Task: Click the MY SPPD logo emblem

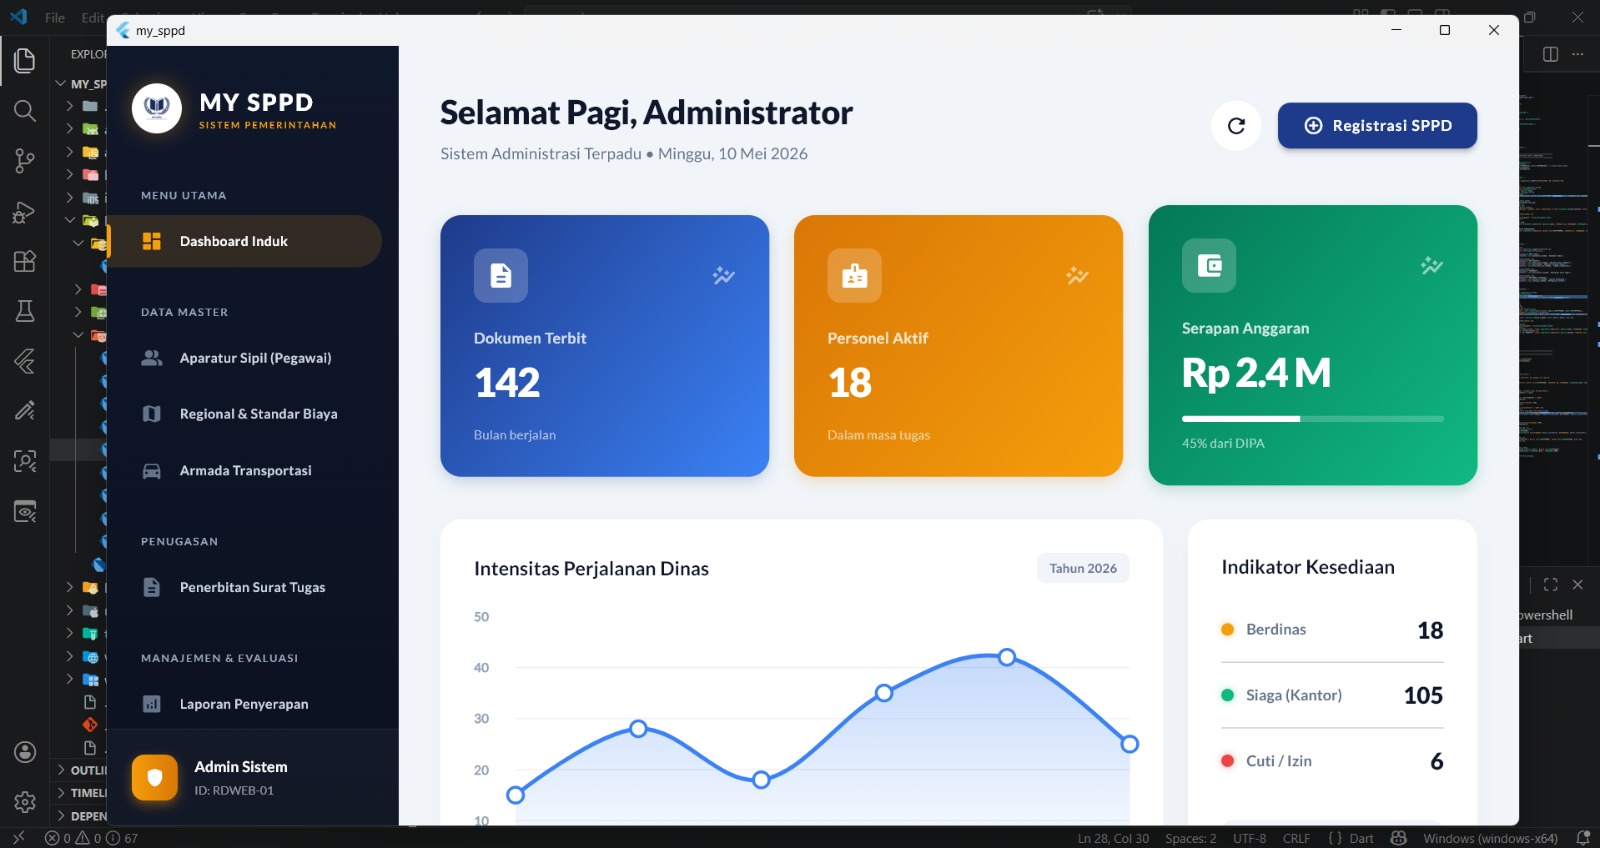Action: (157, 108)
